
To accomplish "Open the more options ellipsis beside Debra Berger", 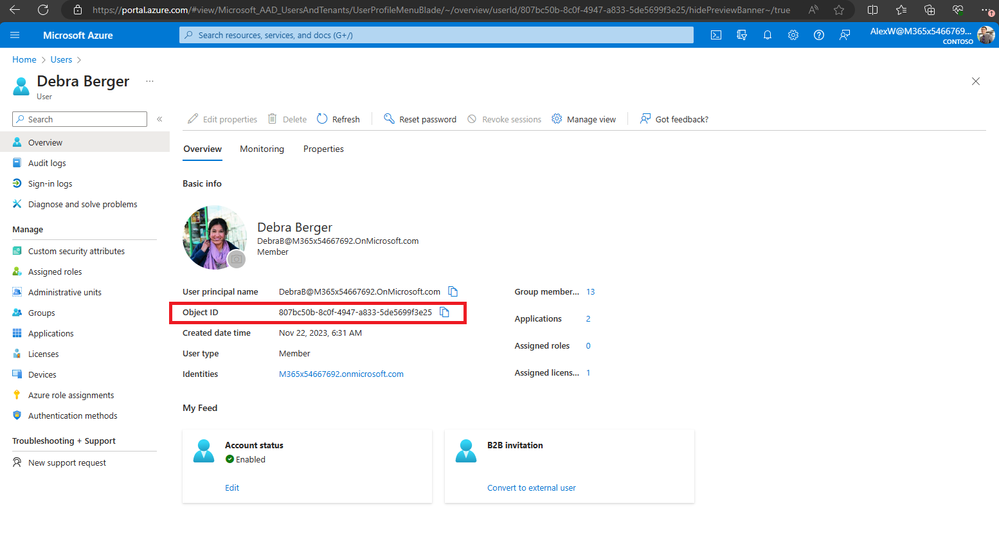I will point(150,81).
